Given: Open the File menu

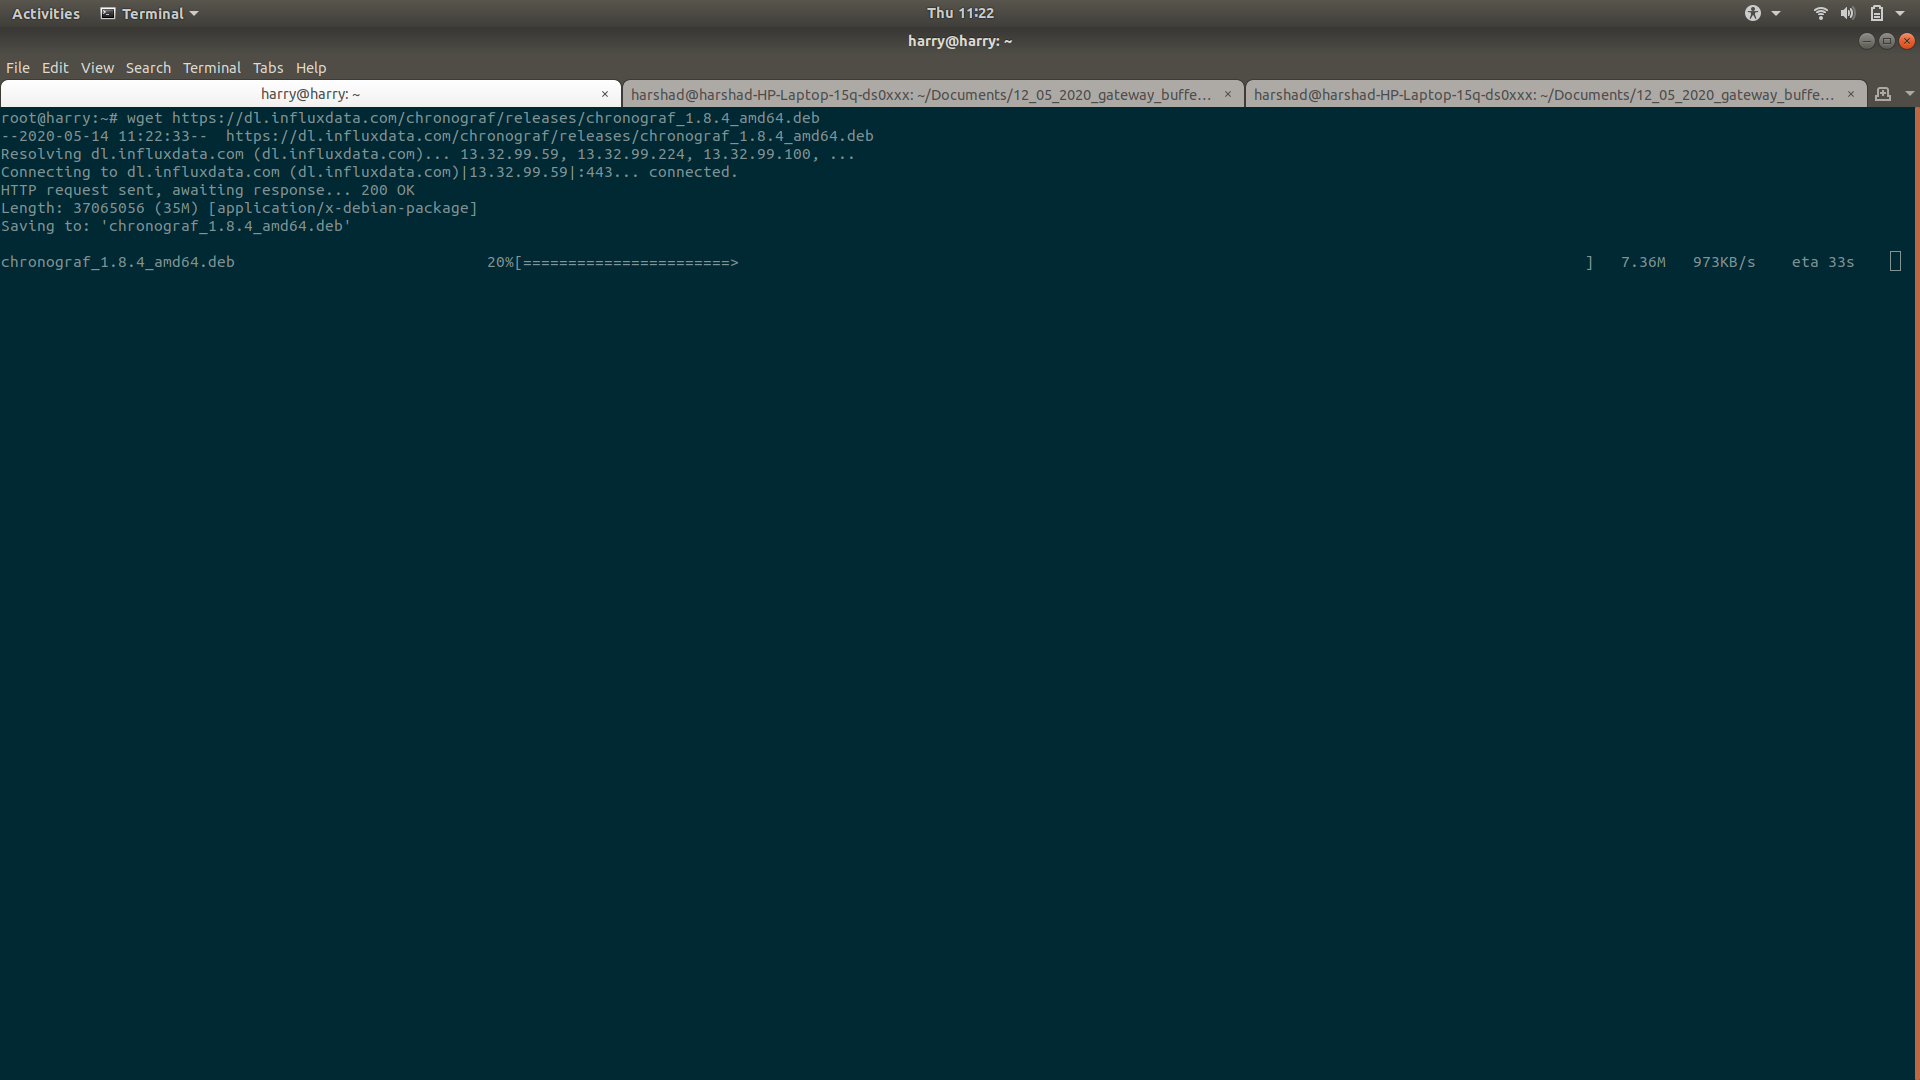Looking at the screenshot, I should pyautogui.click(x=18, y=68).
